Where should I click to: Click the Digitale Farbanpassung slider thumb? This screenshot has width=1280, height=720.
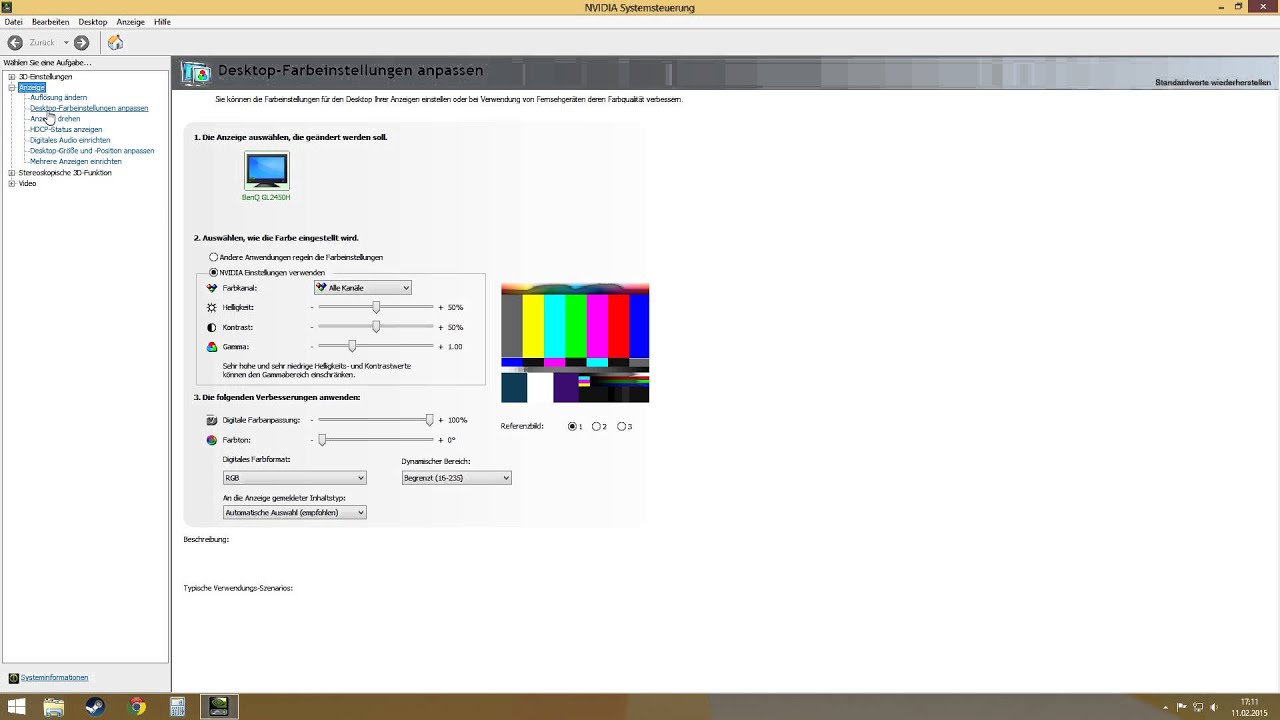coord(429,420)
